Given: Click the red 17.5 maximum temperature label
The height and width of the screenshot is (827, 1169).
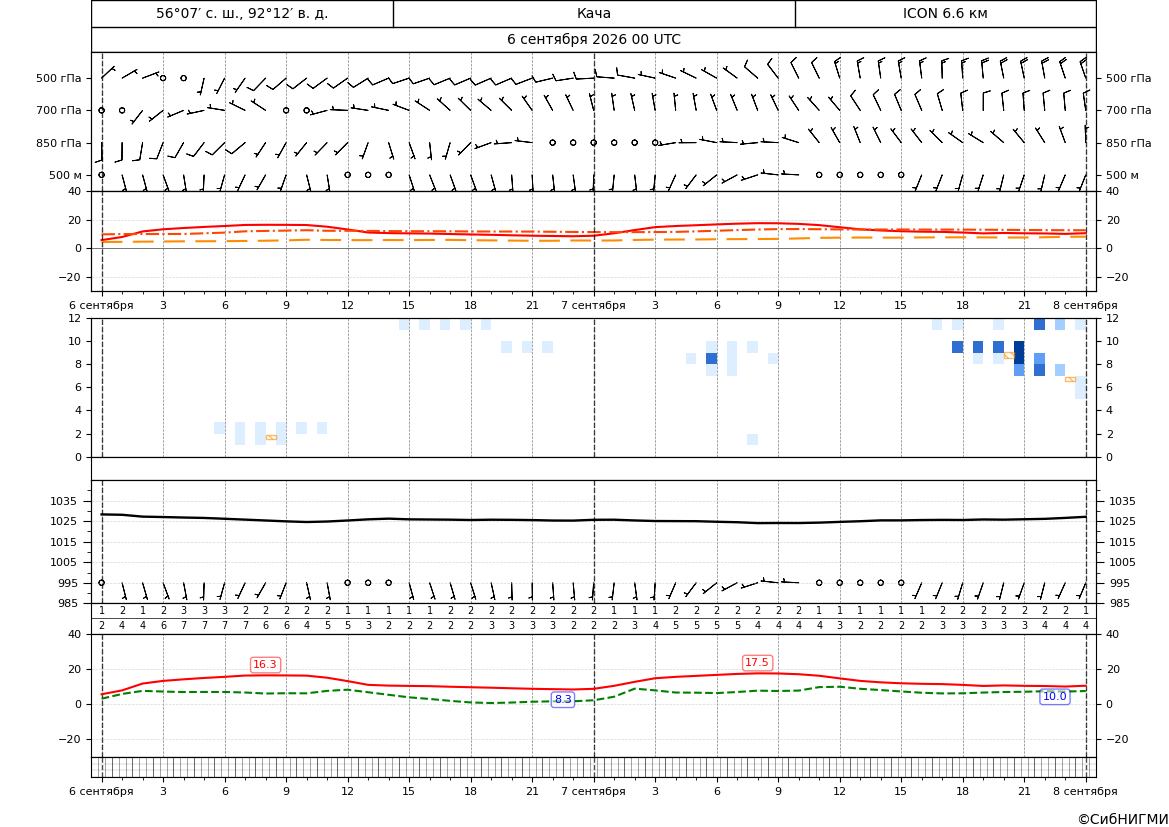Looking at the screenshot, I should (x=757, y=662).
